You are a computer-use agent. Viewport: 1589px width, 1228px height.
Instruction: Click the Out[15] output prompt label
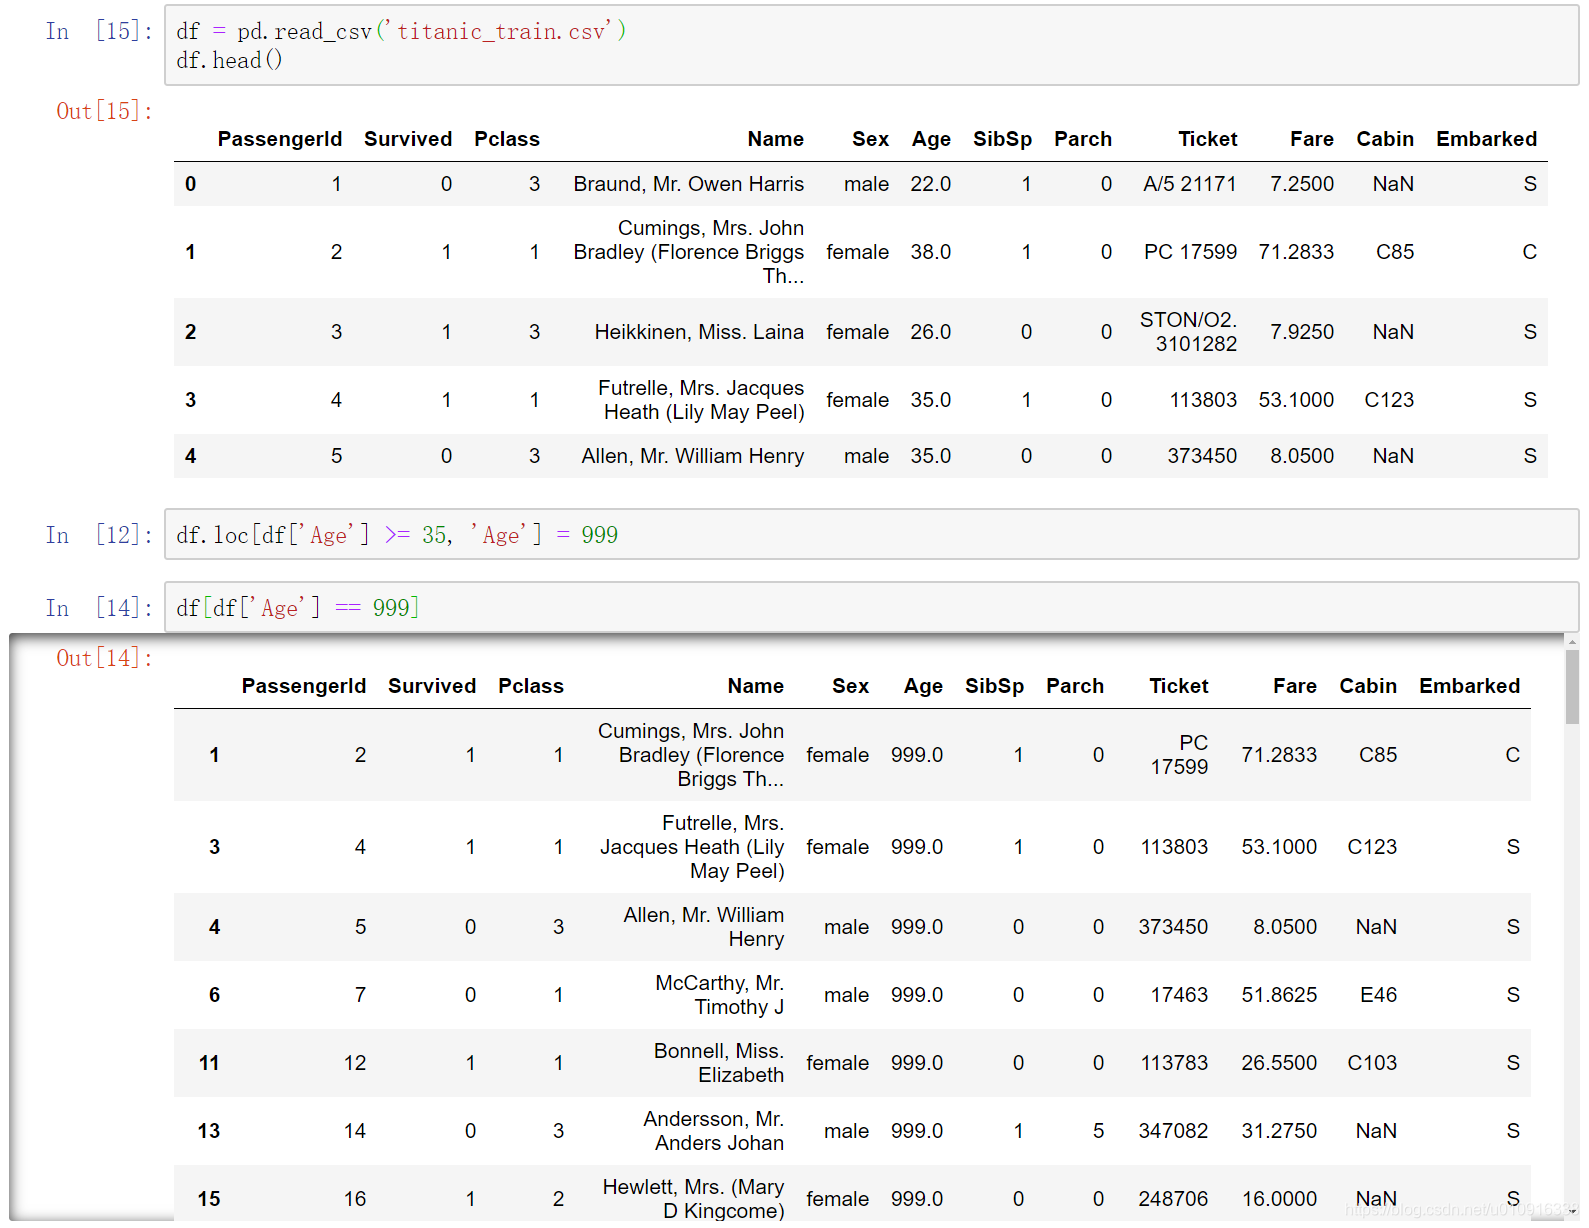[x=104, y=111]
